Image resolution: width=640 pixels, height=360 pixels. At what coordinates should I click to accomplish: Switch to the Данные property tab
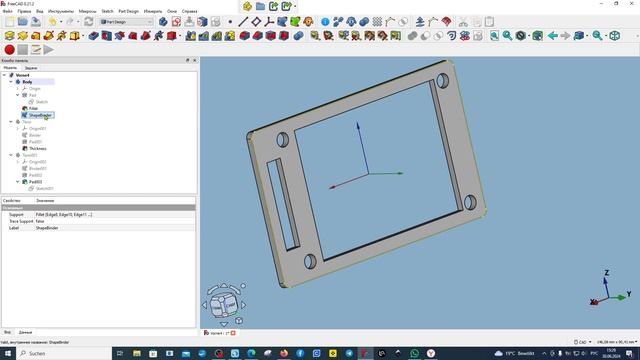click(25, 332)
